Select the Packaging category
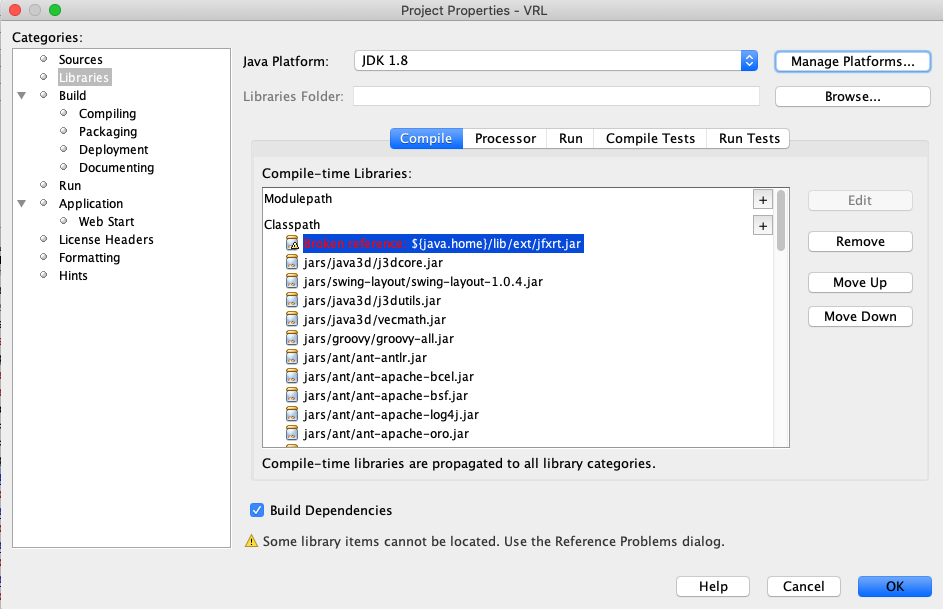 pos(108,132)
